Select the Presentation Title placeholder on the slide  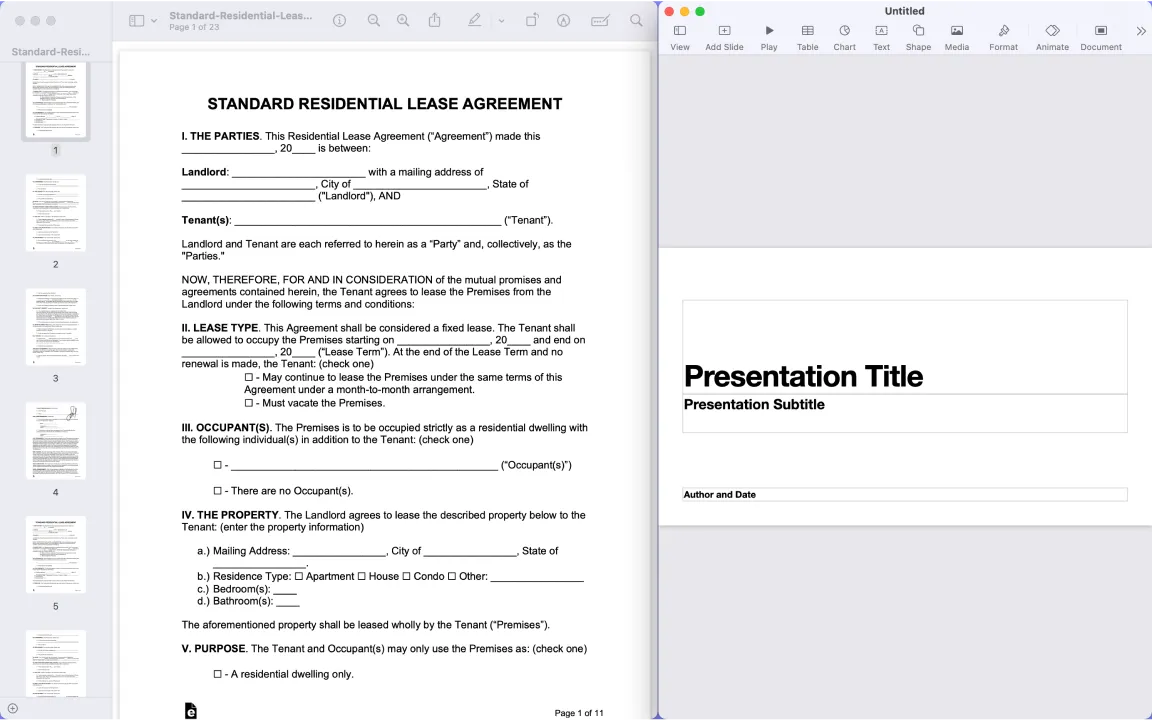tap(904, 347)
